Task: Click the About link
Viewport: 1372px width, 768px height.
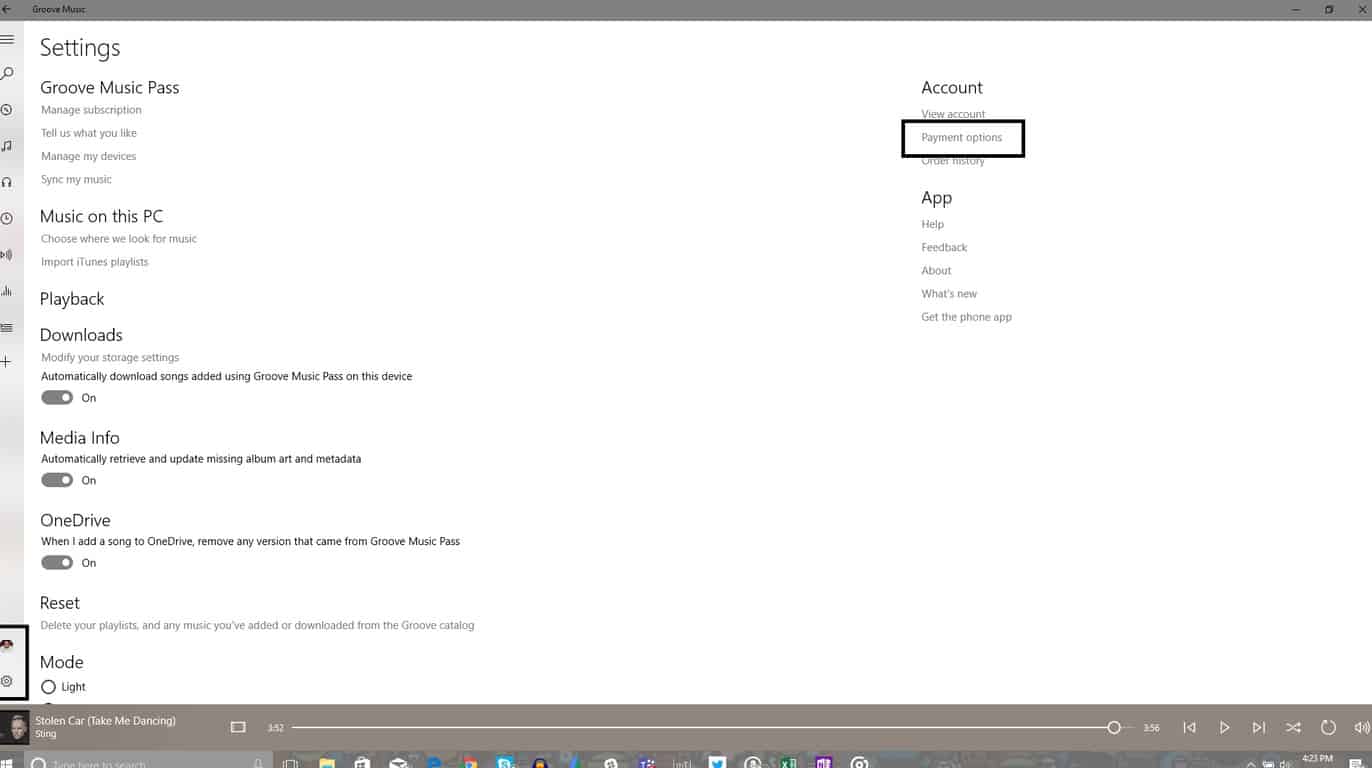Action: coord(936,271)
